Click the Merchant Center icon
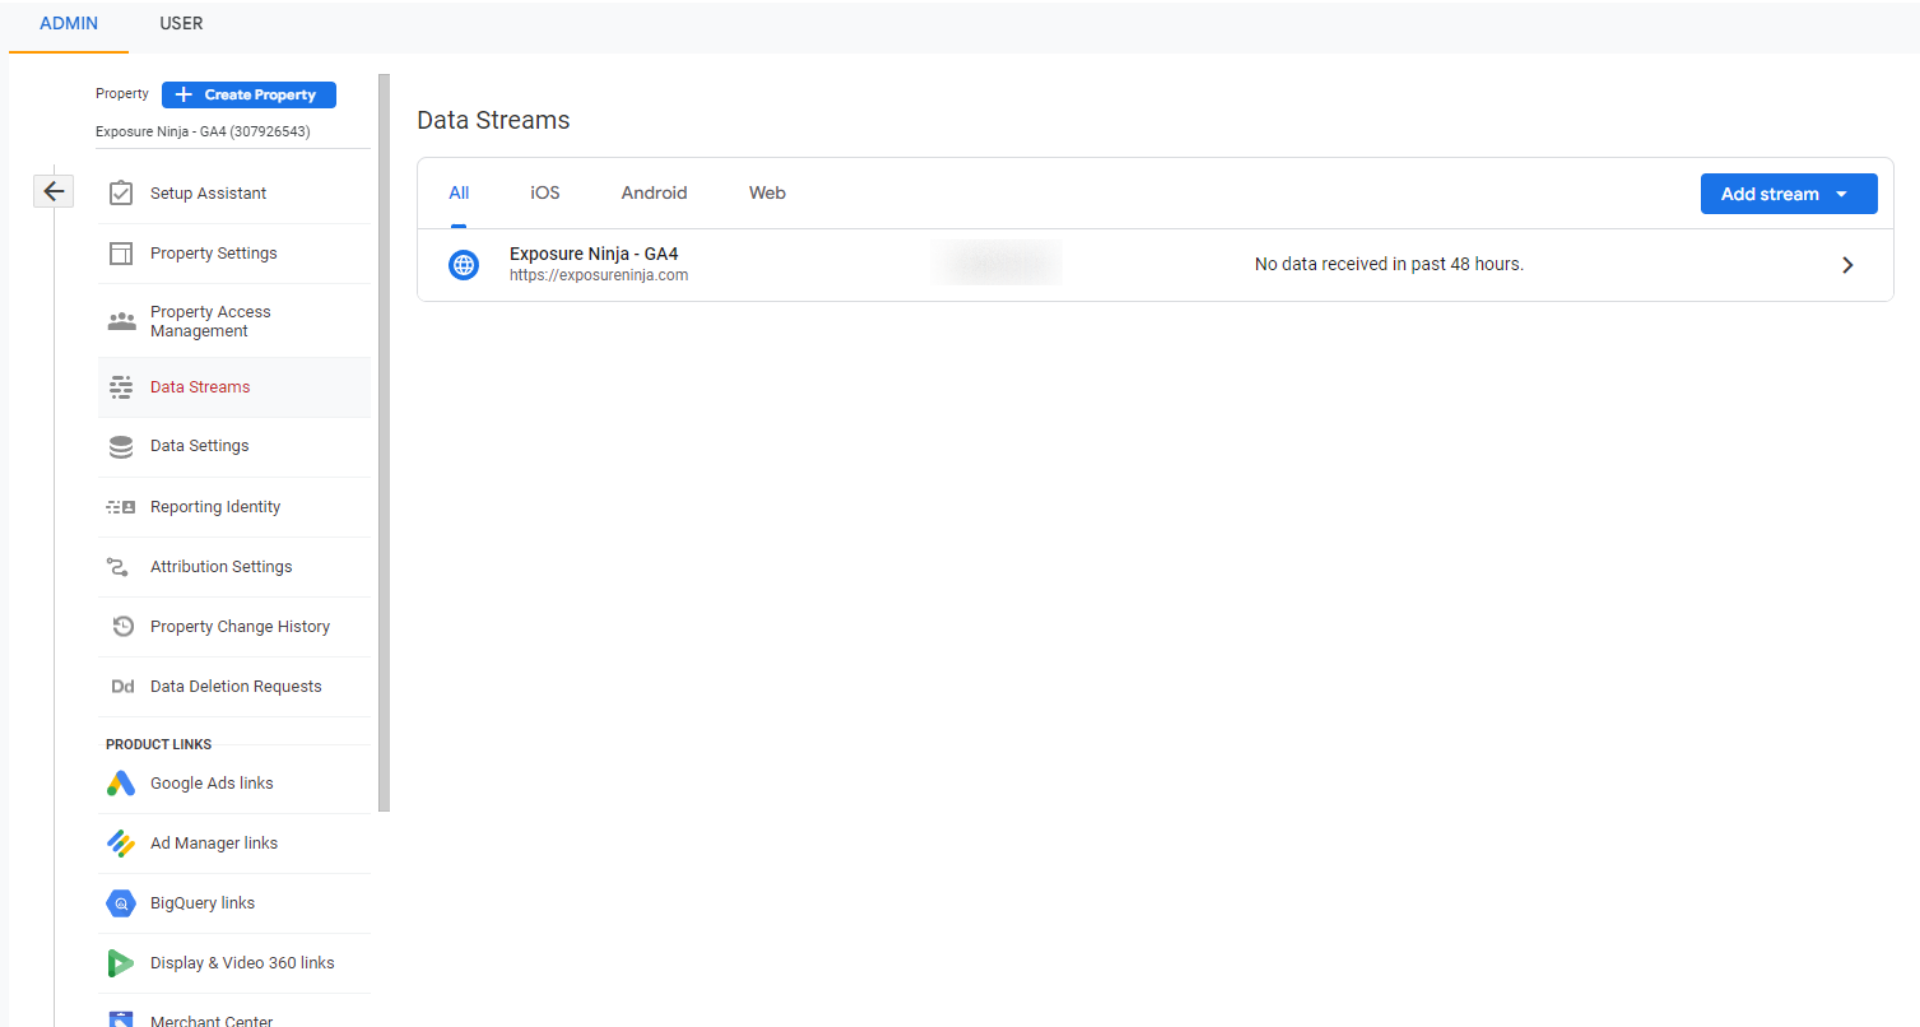Viewport: 1920px width, 1027px height. tap(121, 1019)
